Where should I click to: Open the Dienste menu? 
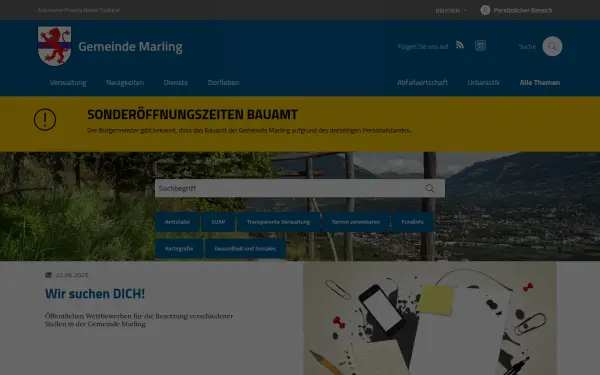[x=176, y=83]
